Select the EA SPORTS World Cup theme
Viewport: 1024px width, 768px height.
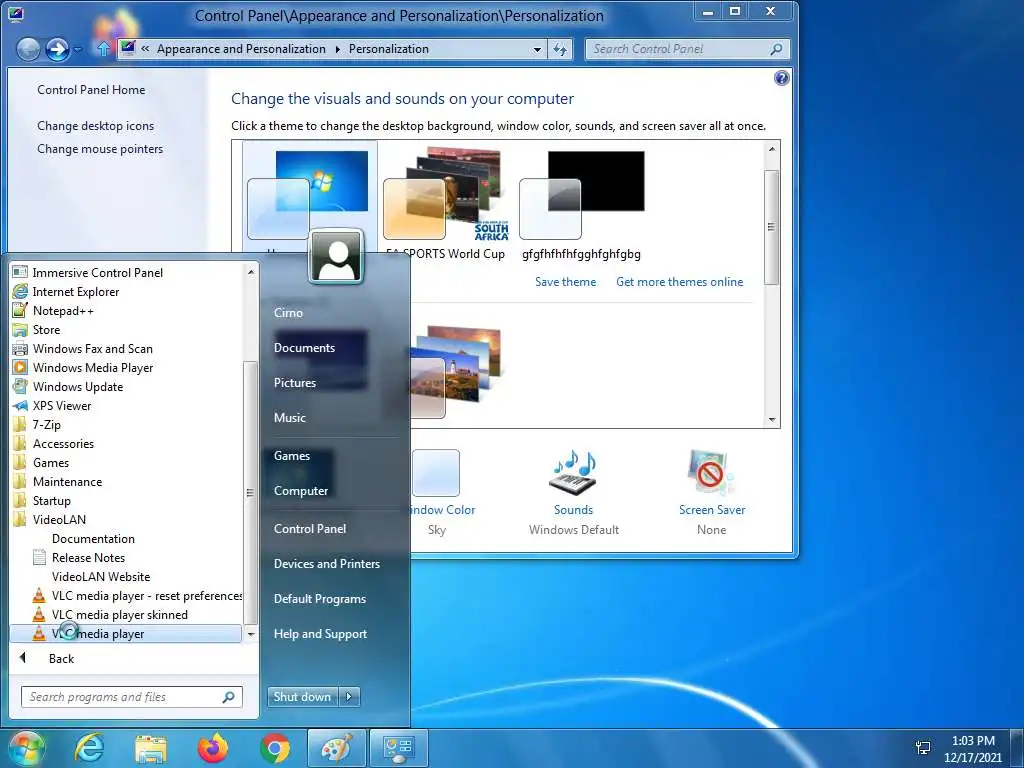point(445,202)
